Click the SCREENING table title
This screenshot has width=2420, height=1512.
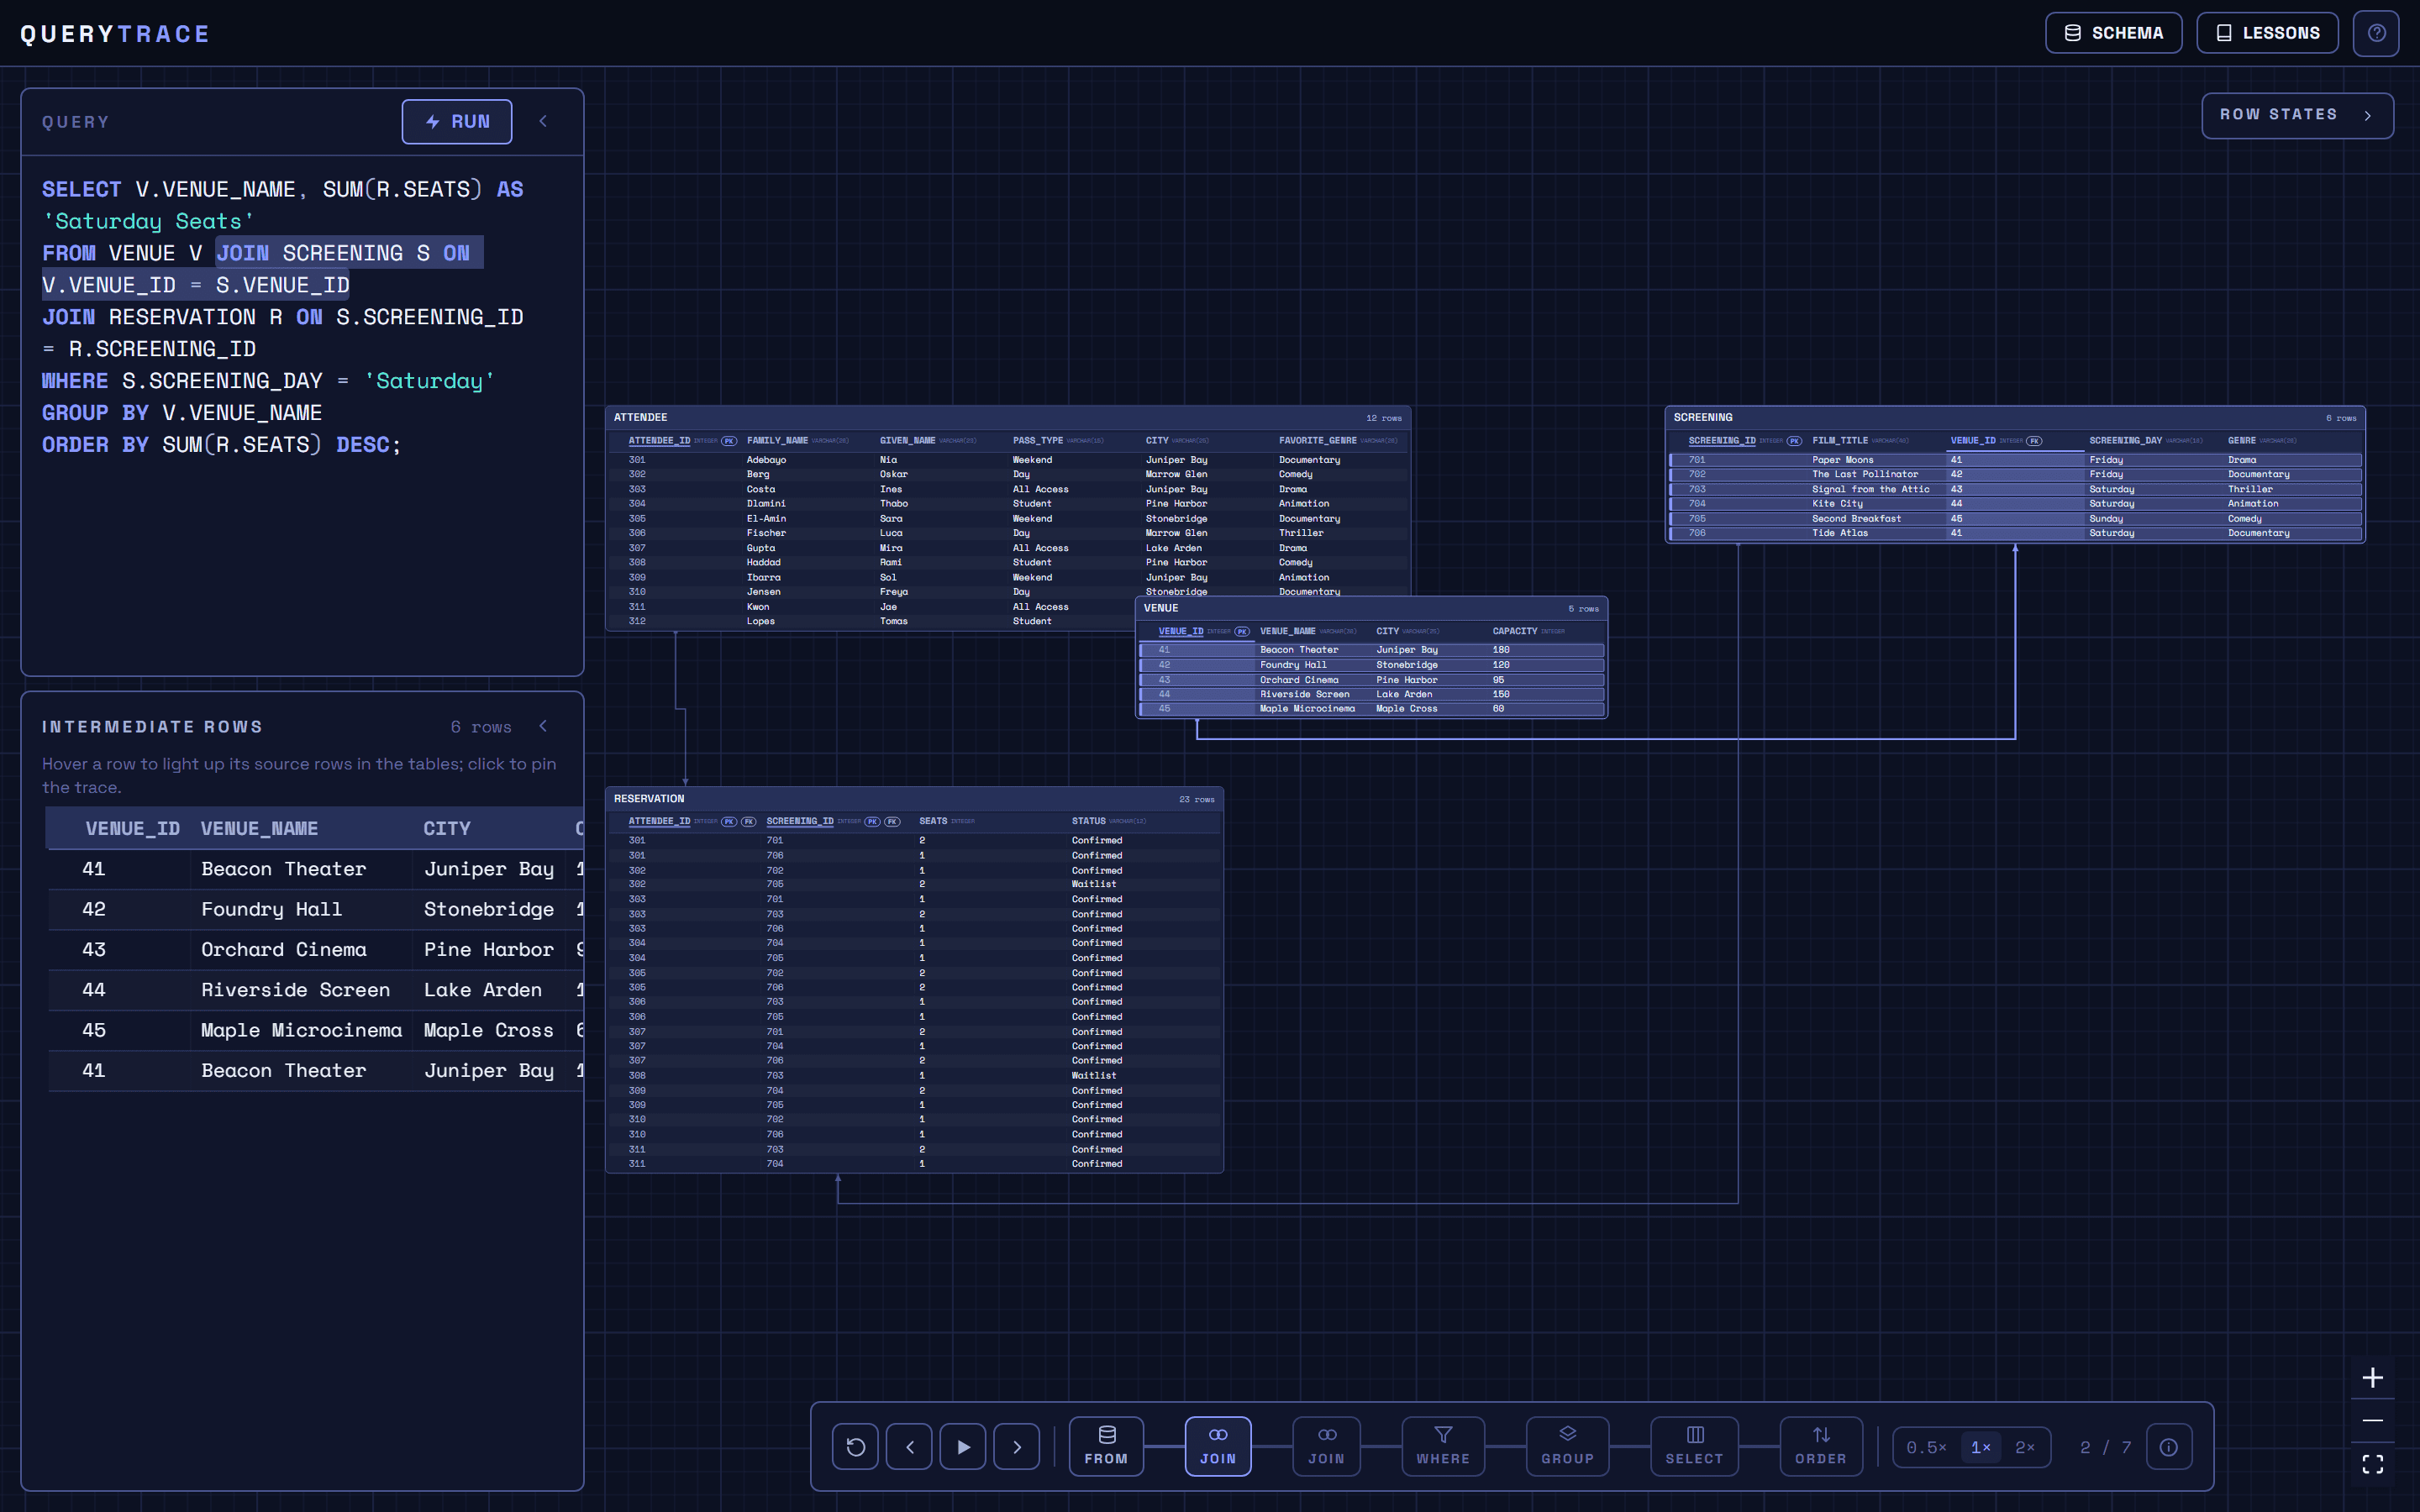1703,417
